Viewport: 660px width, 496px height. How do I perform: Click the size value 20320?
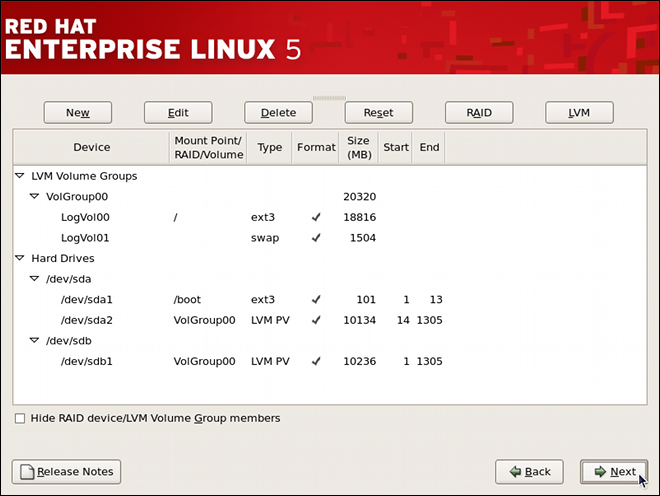[x=359, y=197]
